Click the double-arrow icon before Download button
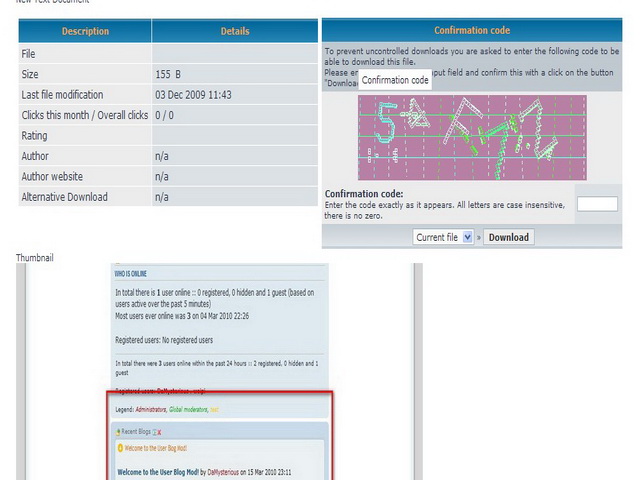The width and height of the screenshot is (640, 480). click(x=478, y=238)
